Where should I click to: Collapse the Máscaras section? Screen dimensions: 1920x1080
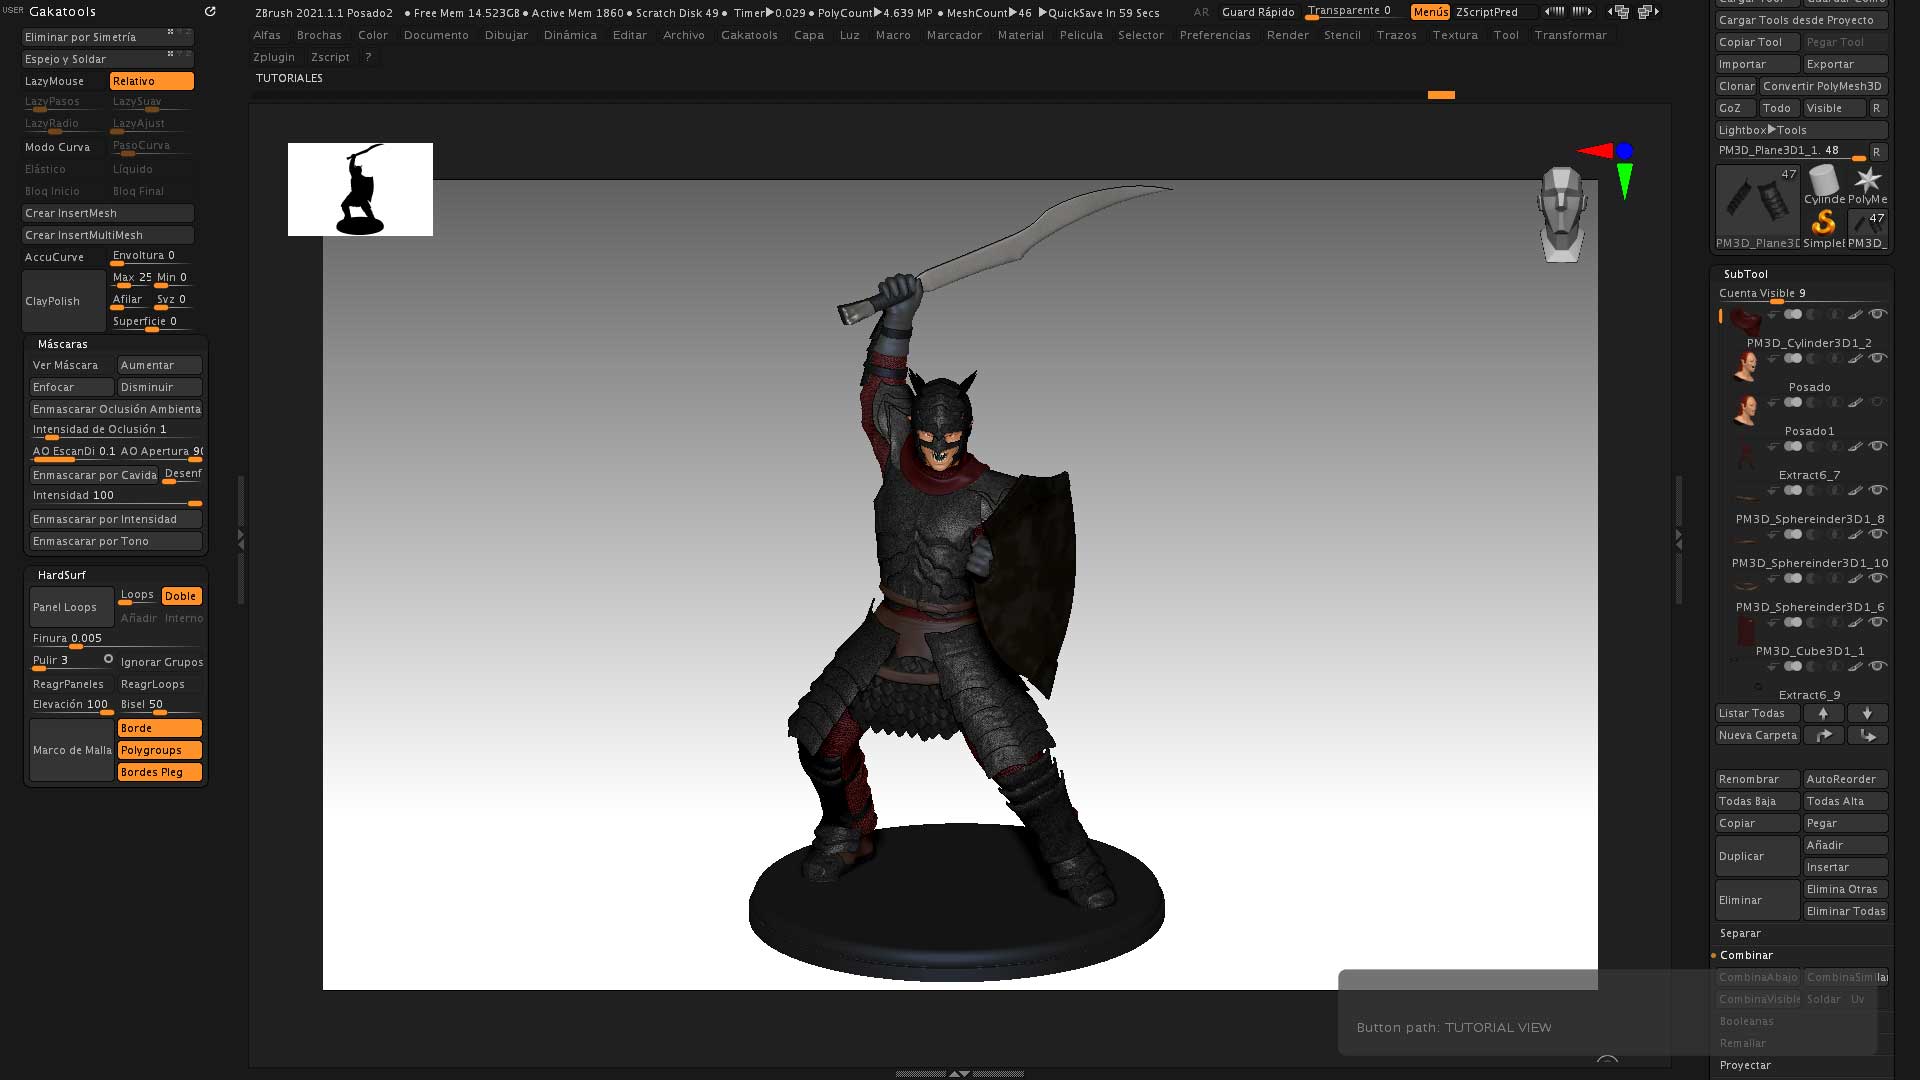pos(63,344)
